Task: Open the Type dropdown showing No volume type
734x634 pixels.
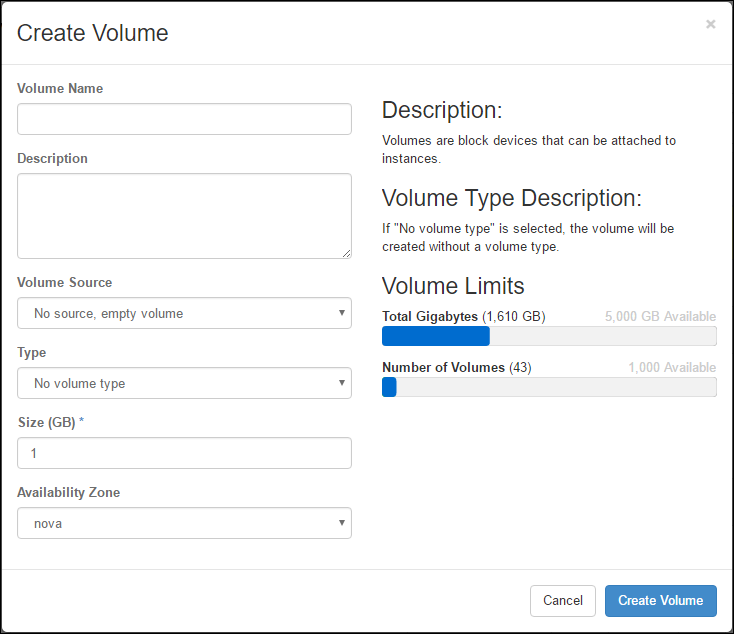Action: coord(184,383)
